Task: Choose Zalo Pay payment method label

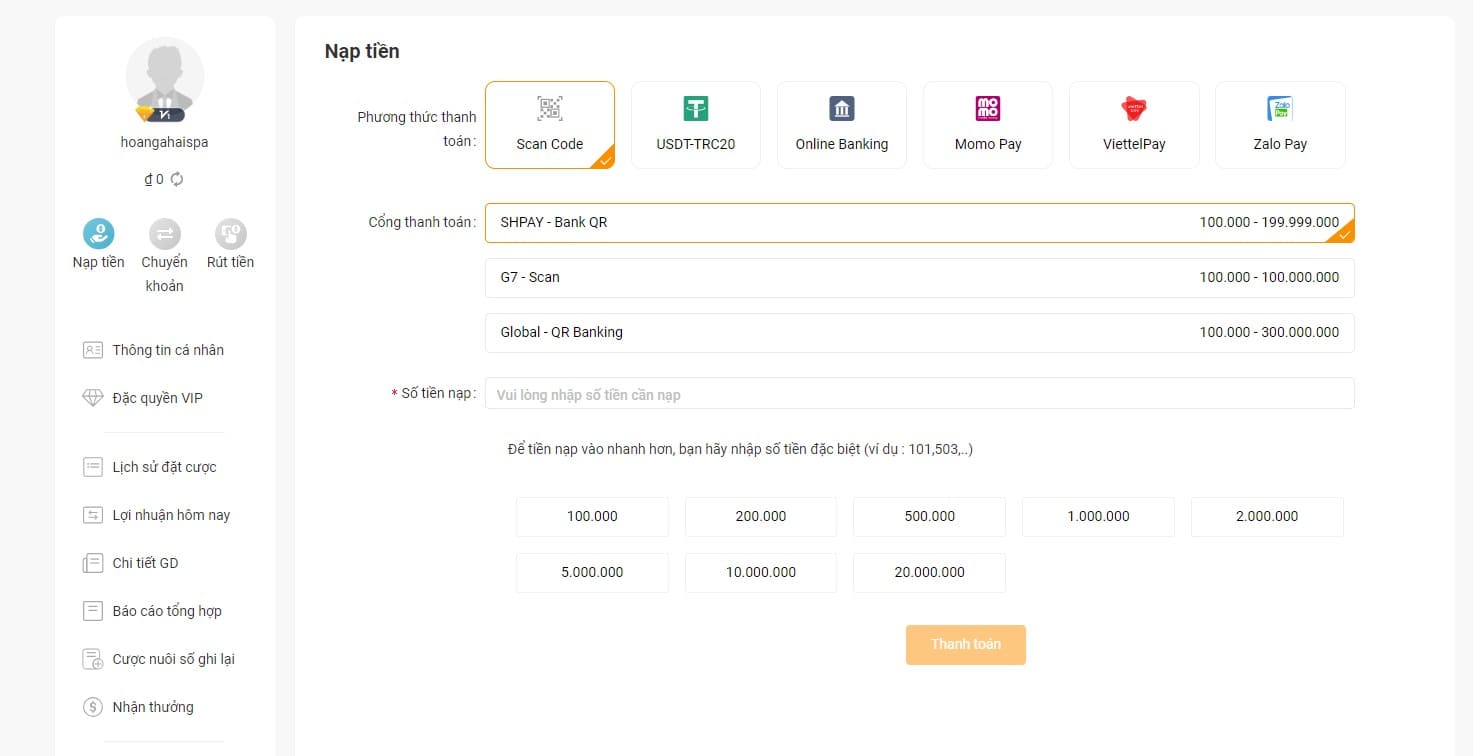Action: [x=1280, y=144]
